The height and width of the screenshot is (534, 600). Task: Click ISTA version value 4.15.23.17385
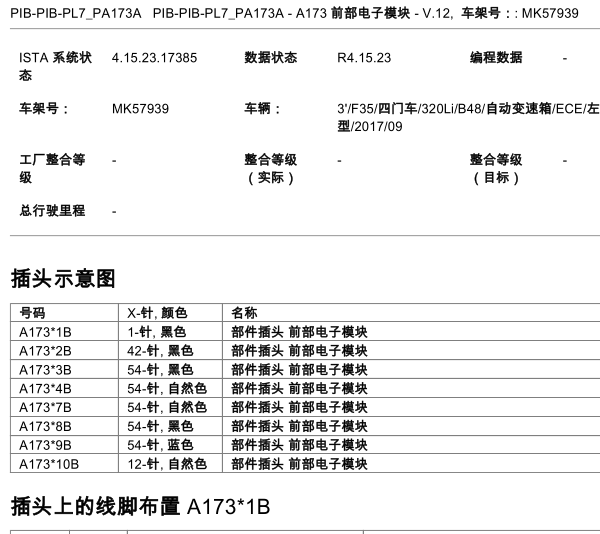154,58
